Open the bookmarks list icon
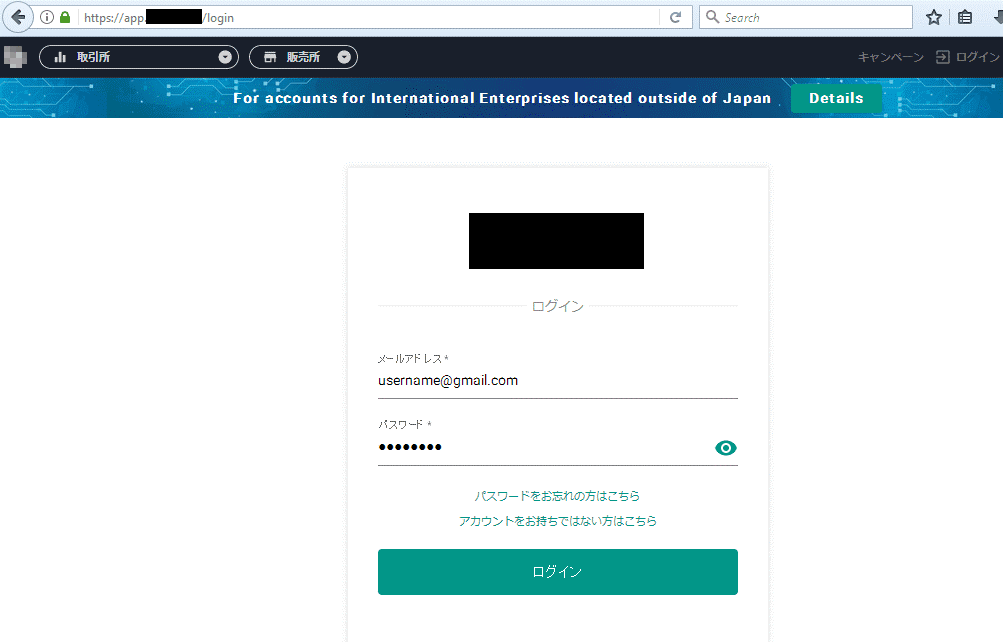The height and width of the screenshot is (642, 1003). click(965, 17)
